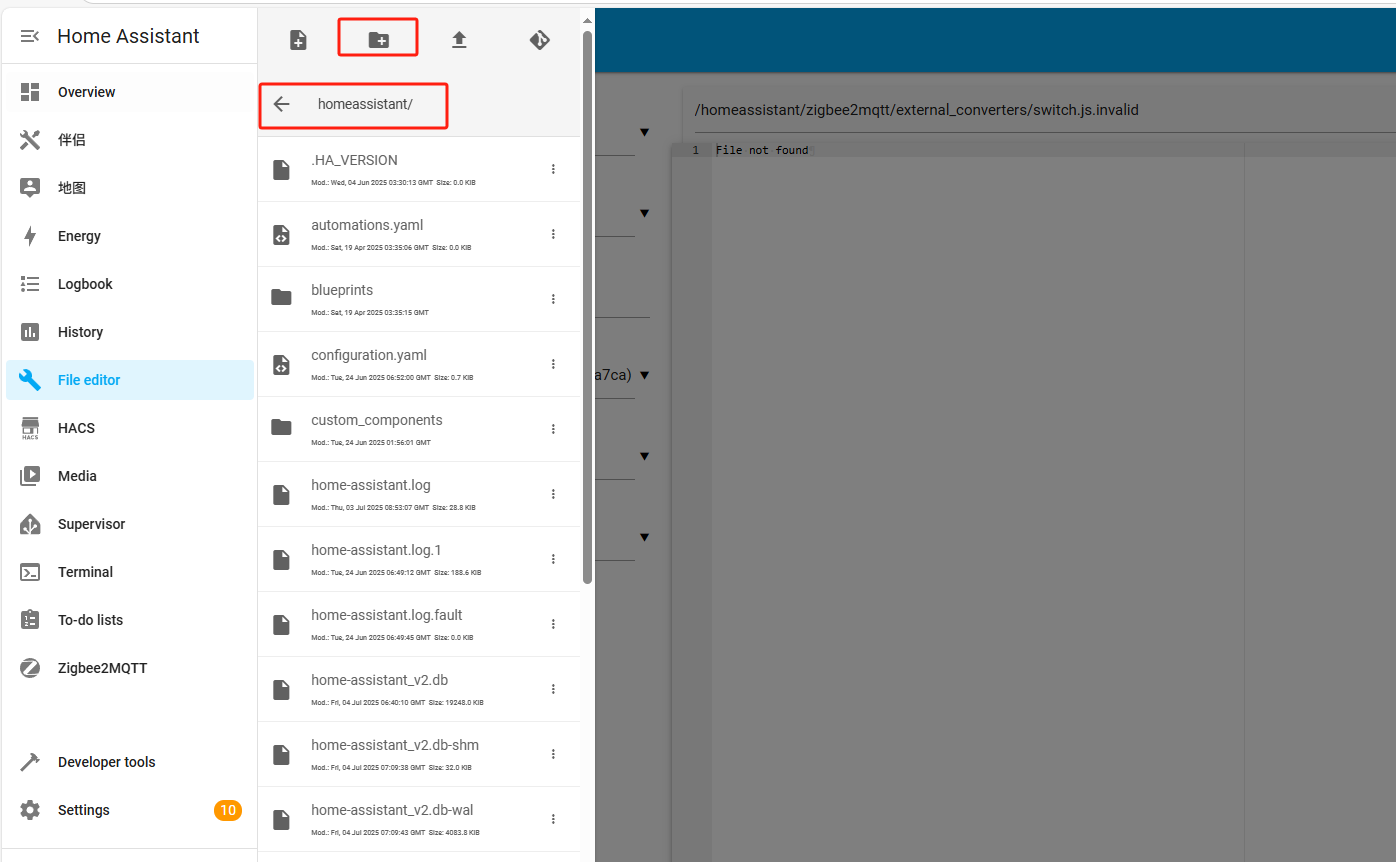Select the .HA_VERSION file
1396x862 pixels.
tap(354, 161)
